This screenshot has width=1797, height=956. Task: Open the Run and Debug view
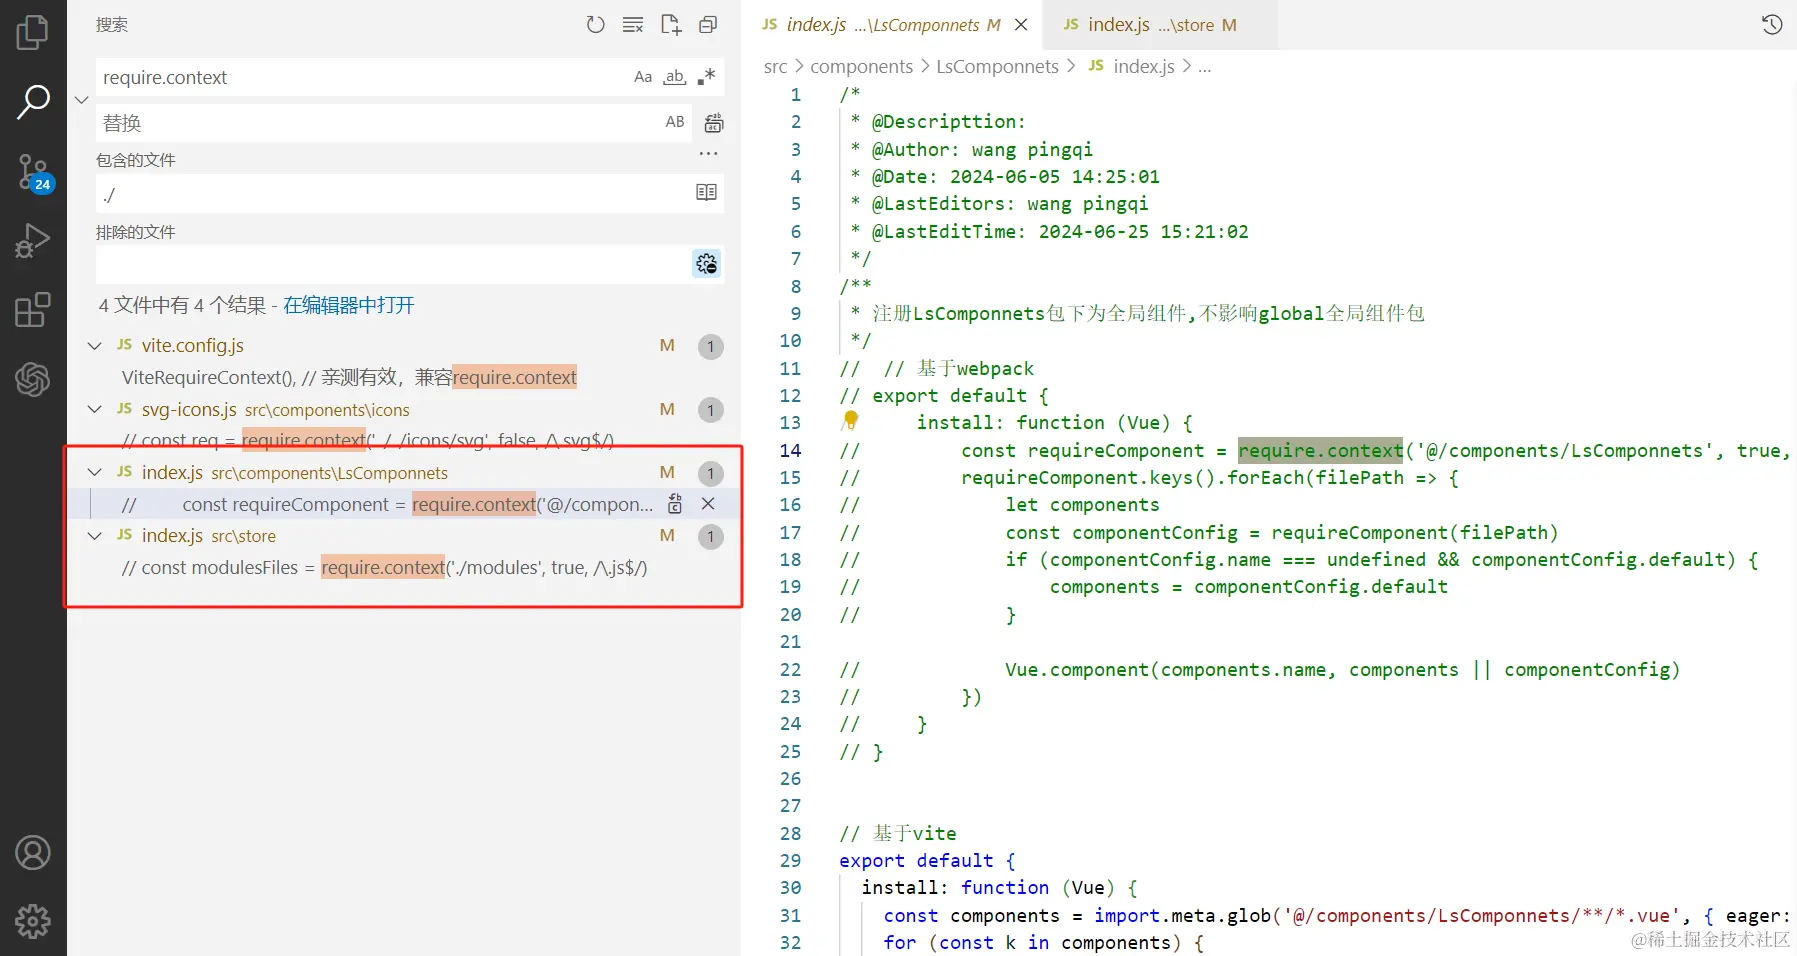32,241
